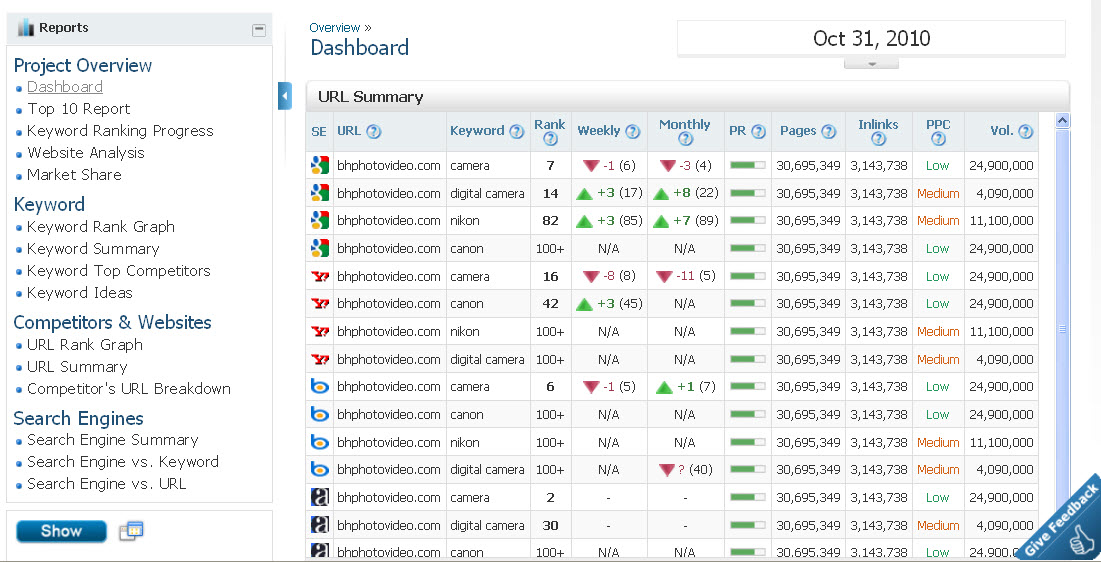This screenshot has height=562, width=1101.
Task: Select Search Engine vs. Keyword report
Action: point(123,462)
